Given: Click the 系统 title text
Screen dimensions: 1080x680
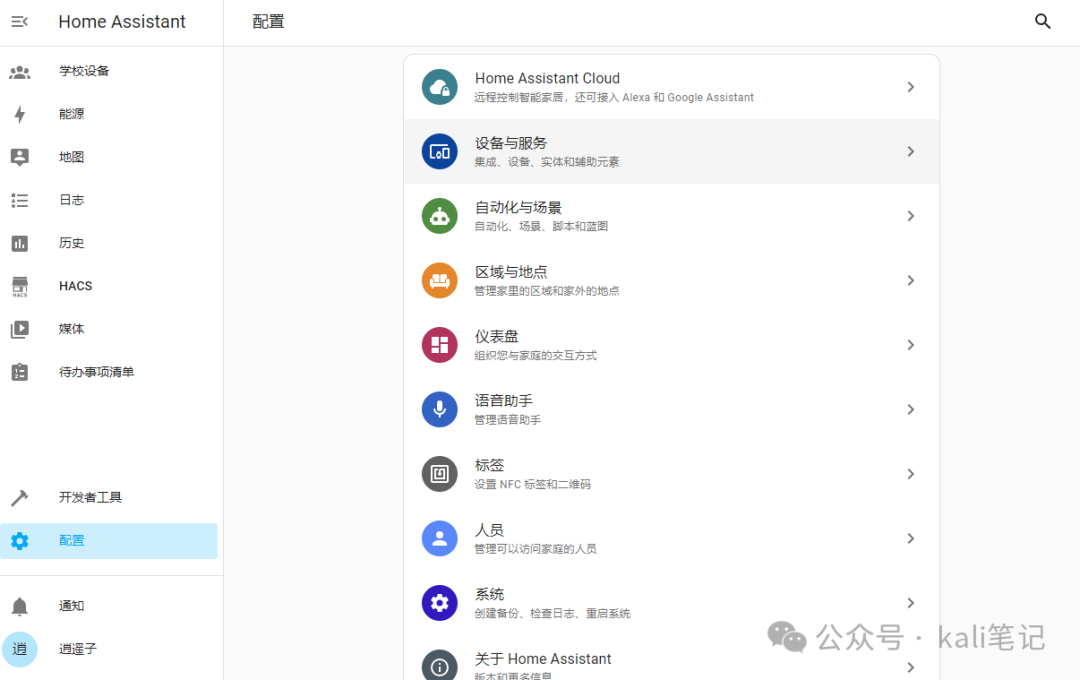Looking at the screenshot, I should 489,594.
